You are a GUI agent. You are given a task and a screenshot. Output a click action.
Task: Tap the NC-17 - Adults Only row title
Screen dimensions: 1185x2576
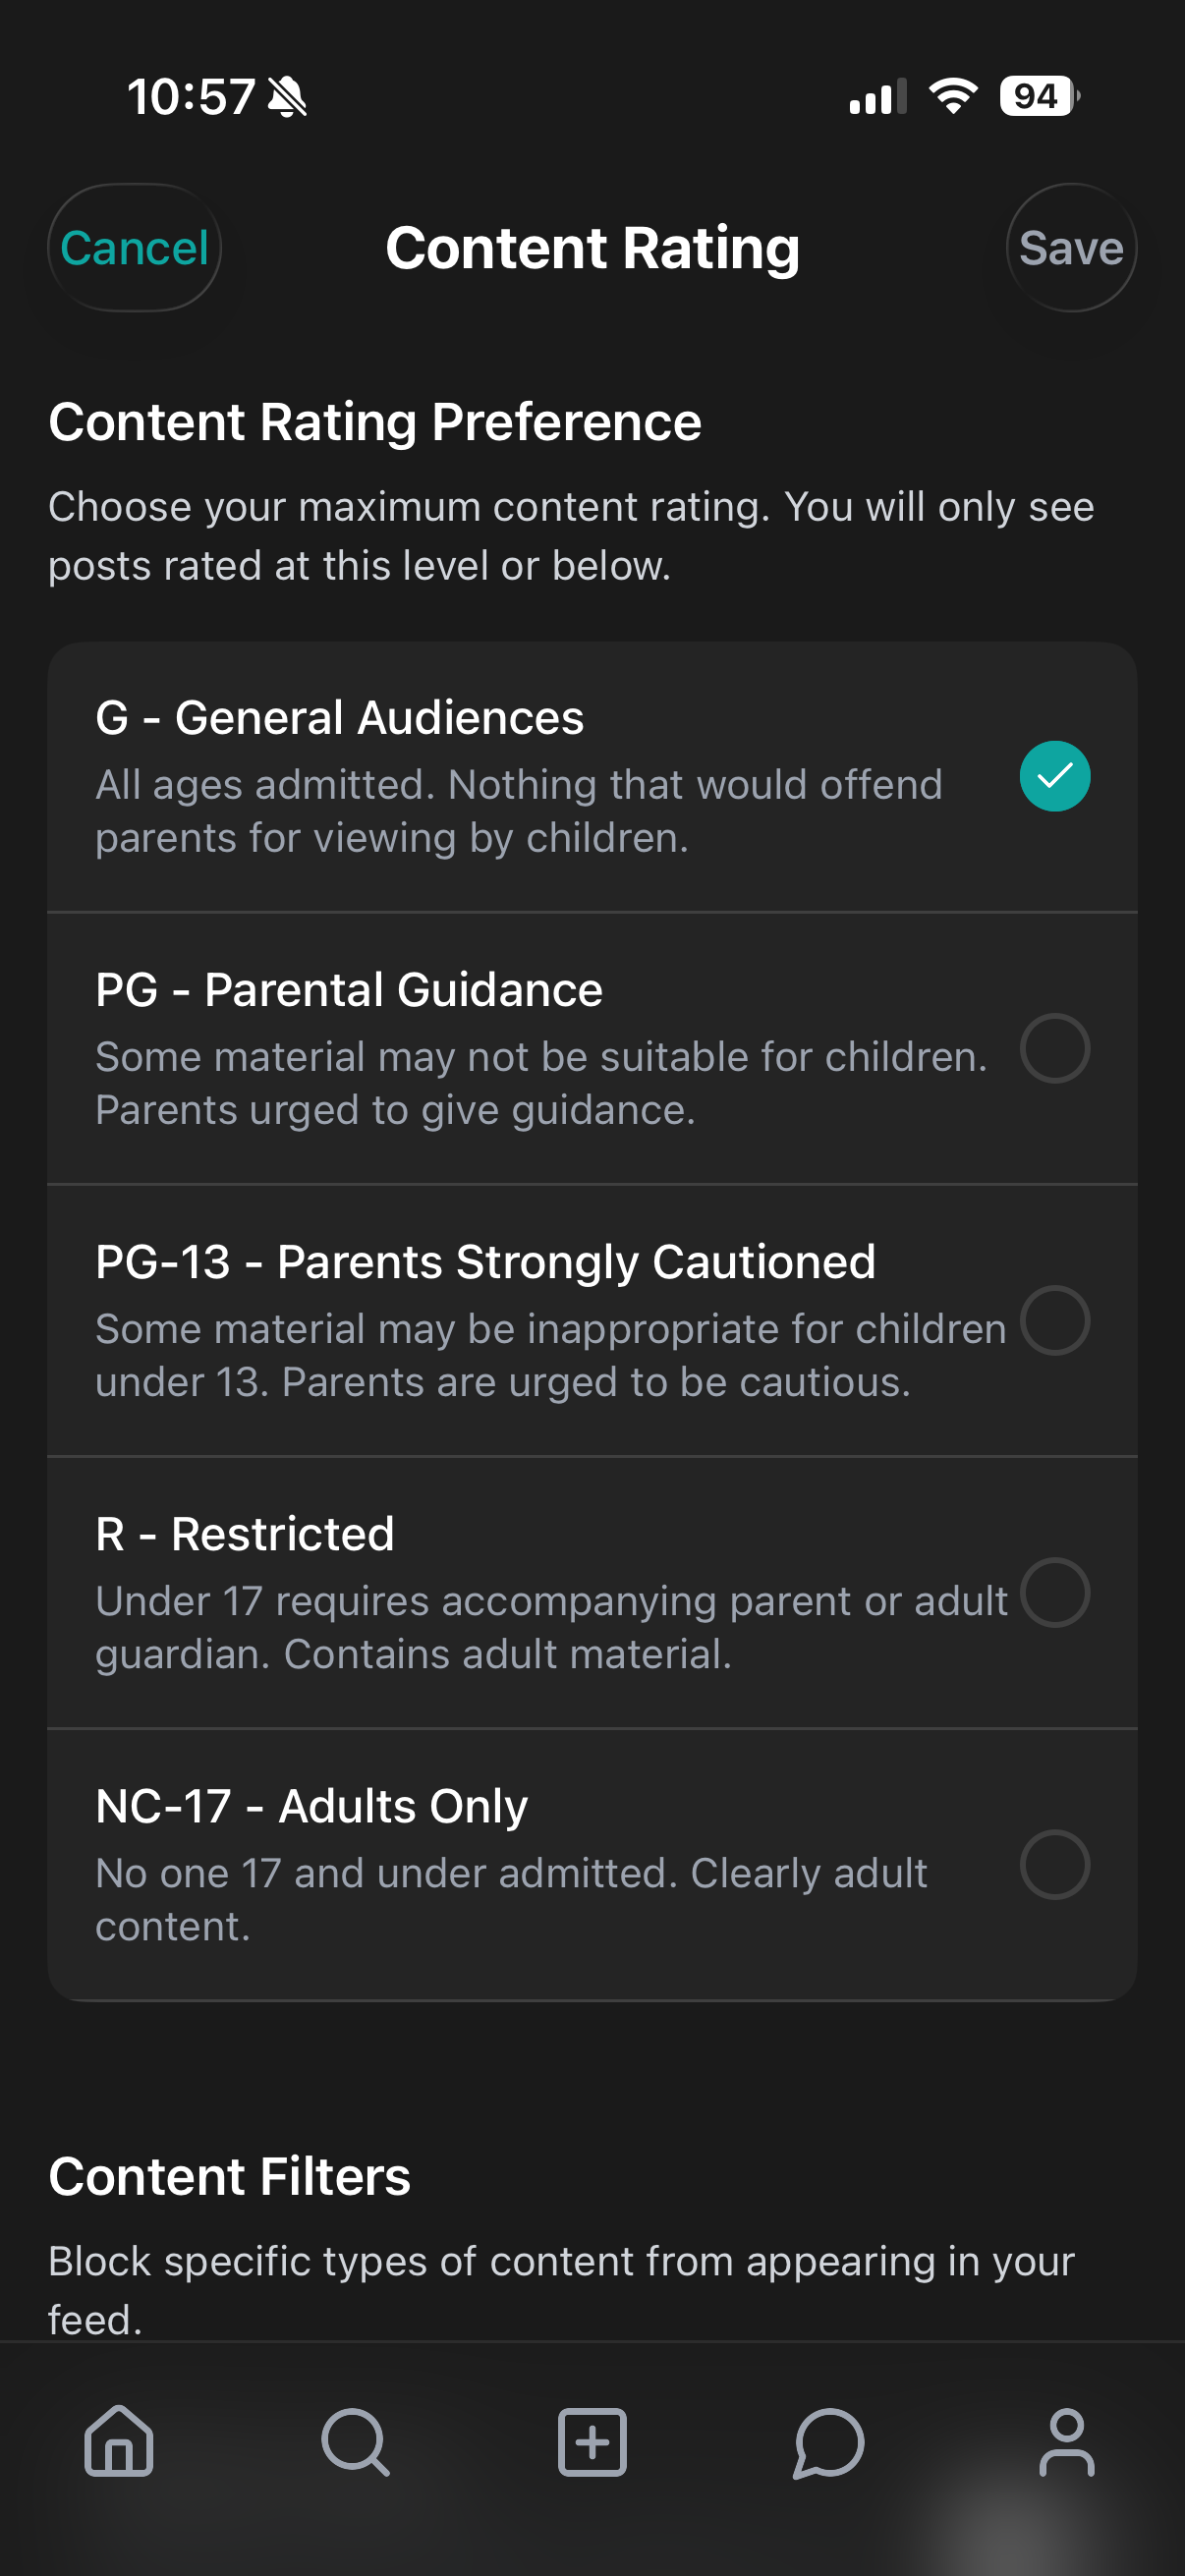click(311, 1805)
